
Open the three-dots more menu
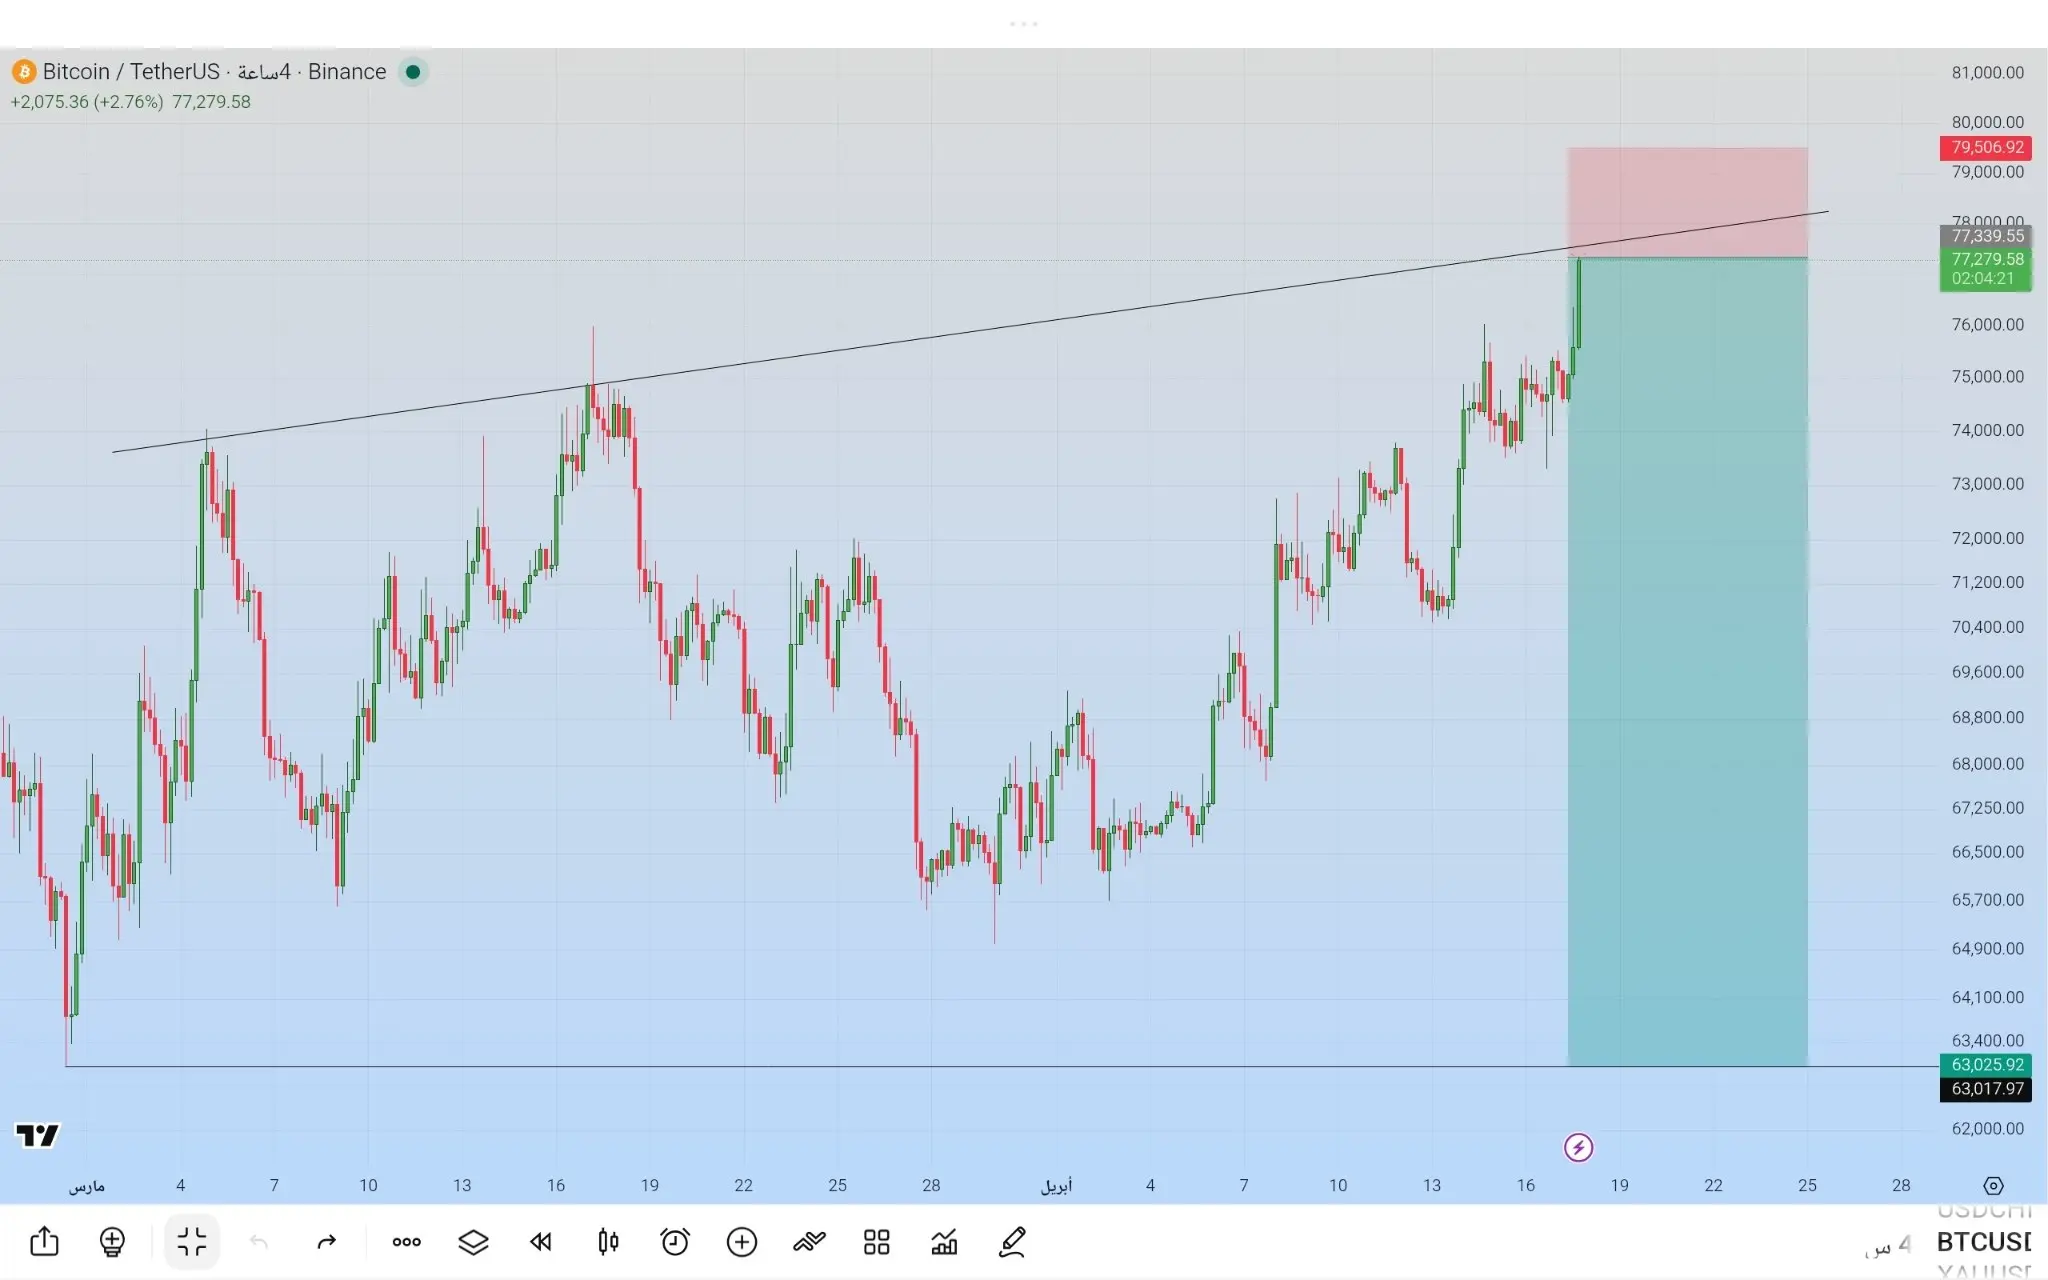click(406, 1242)
